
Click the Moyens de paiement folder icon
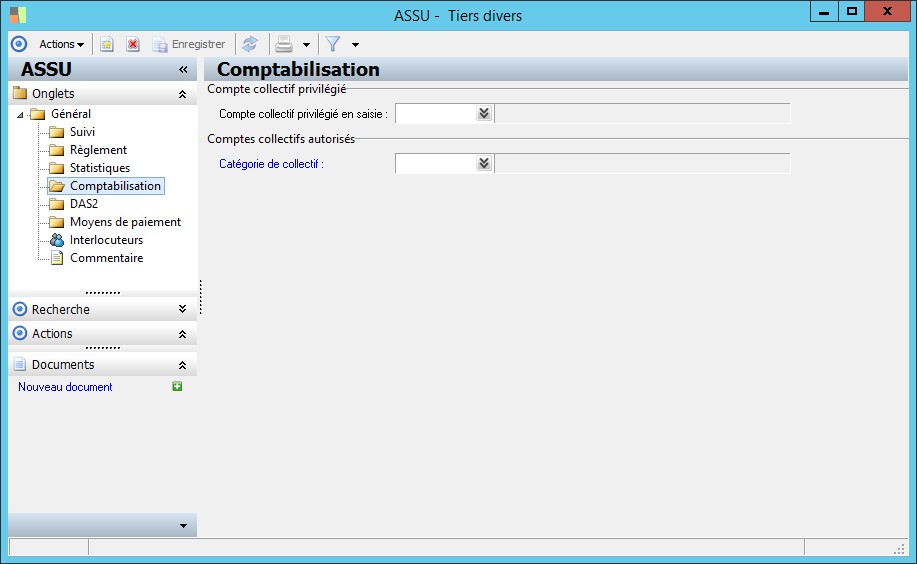pyautogui.click(x=57, y=222)
